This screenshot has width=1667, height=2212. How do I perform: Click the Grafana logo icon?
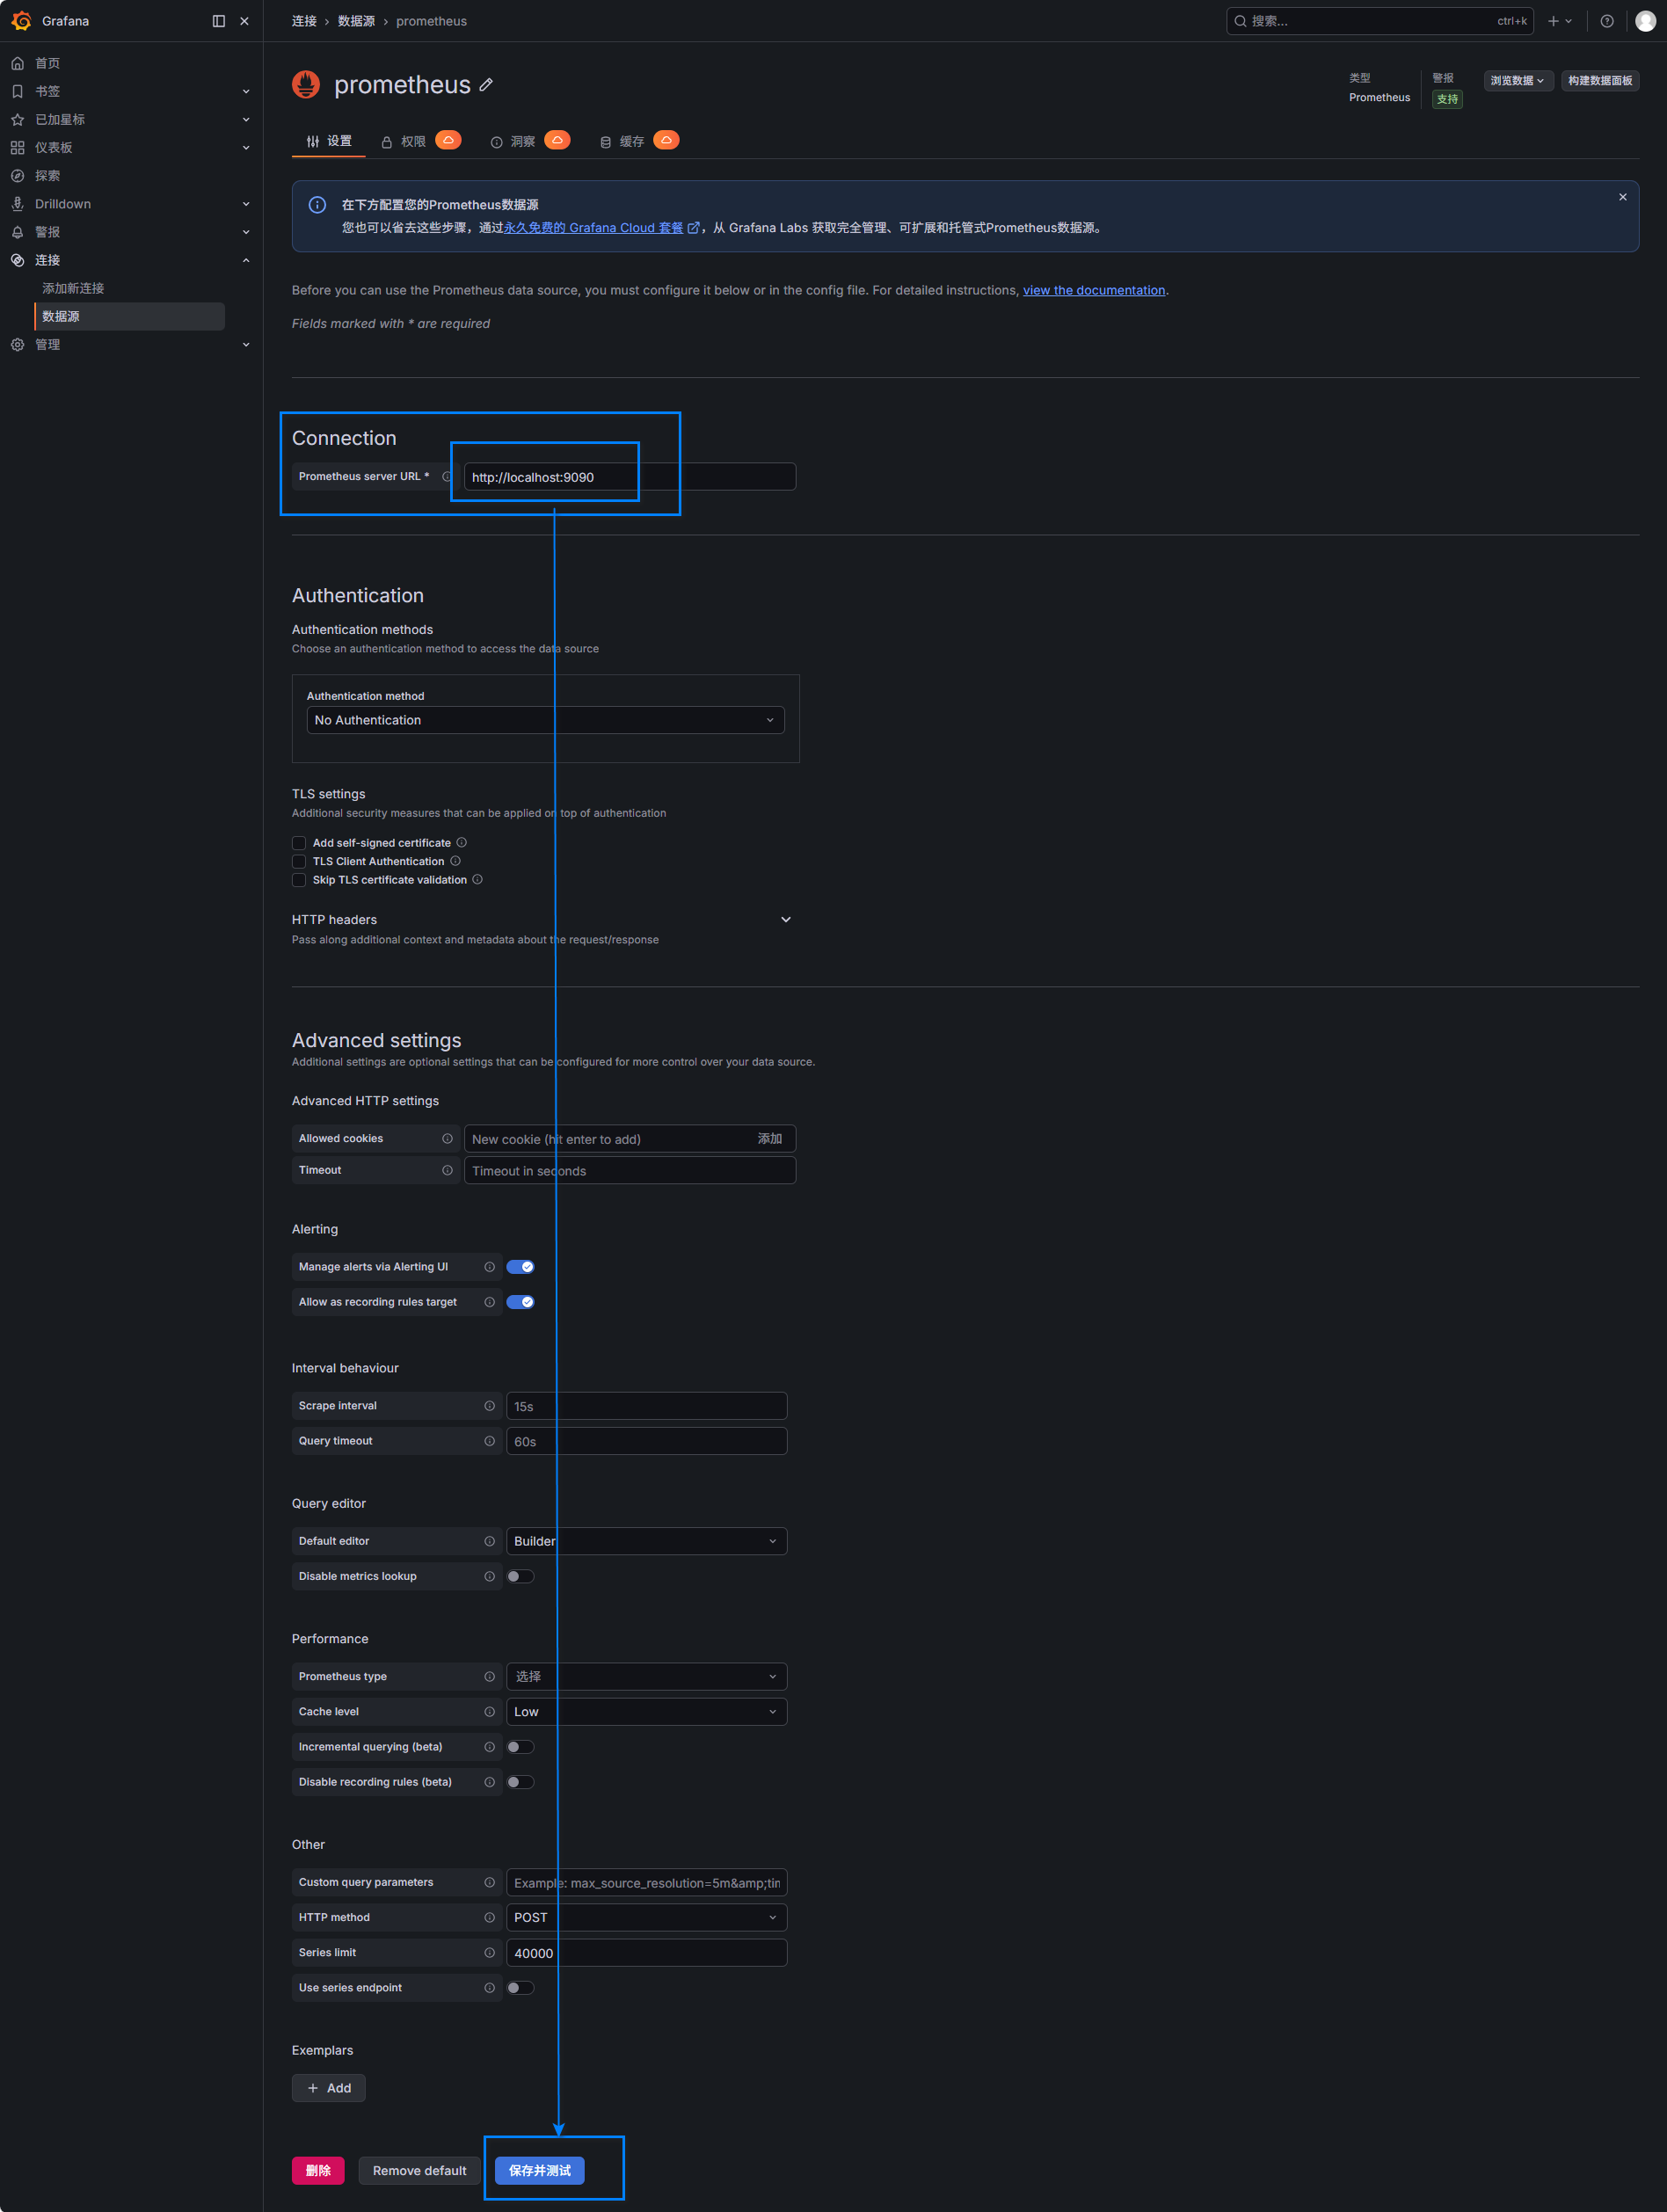click(x=21, y=21)
